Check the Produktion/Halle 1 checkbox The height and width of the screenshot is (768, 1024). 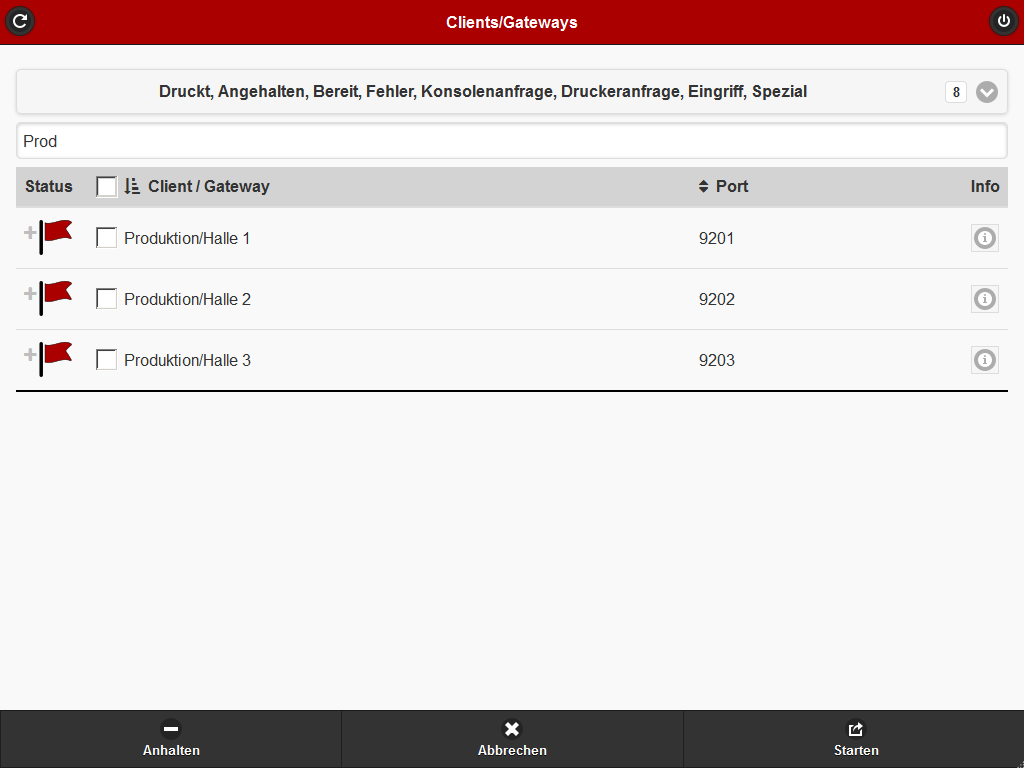point(107,238)
